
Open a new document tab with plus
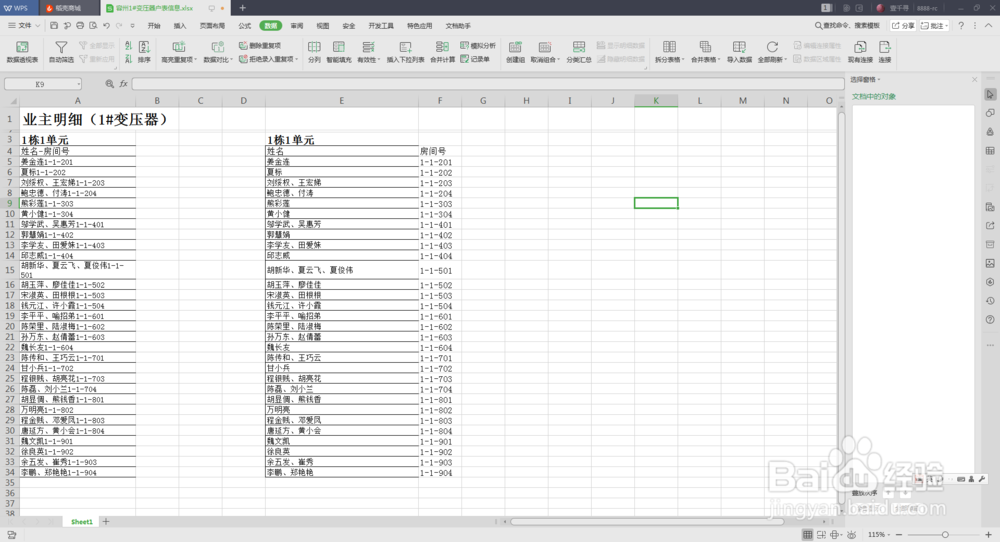coord(242,8)
